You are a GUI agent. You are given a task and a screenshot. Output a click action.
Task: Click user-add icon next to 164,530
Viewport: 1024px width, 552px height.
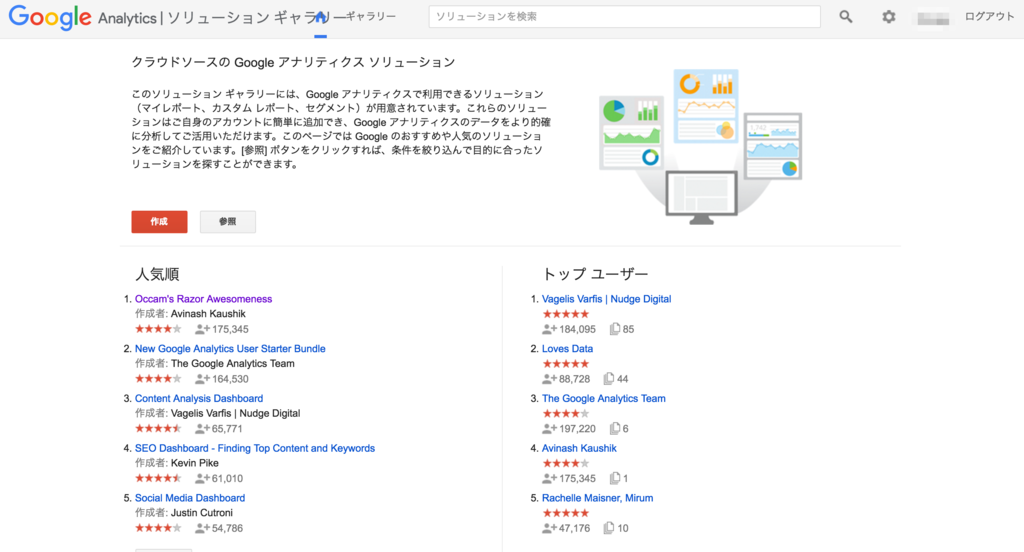click(202, 378)
